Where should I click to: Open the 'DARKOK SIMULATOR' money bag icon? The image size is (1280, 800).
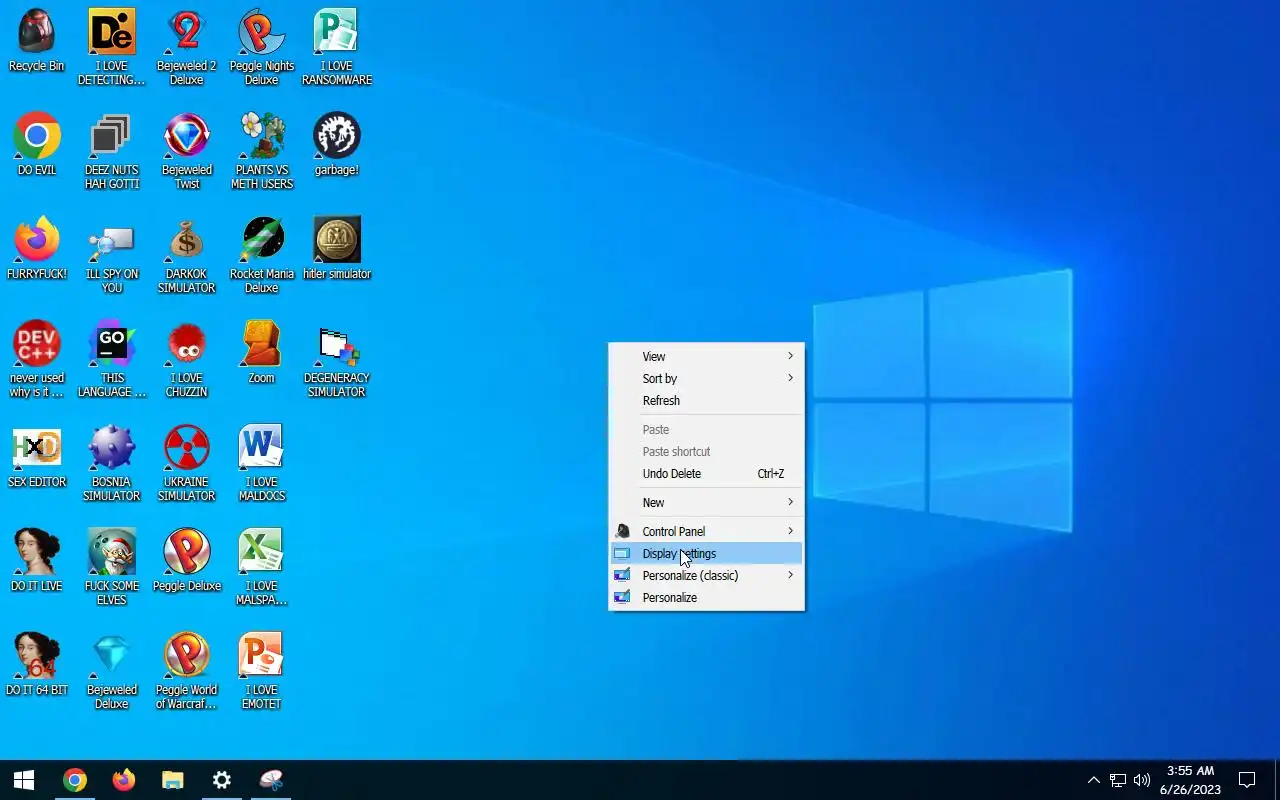click(x=187, y=255)
